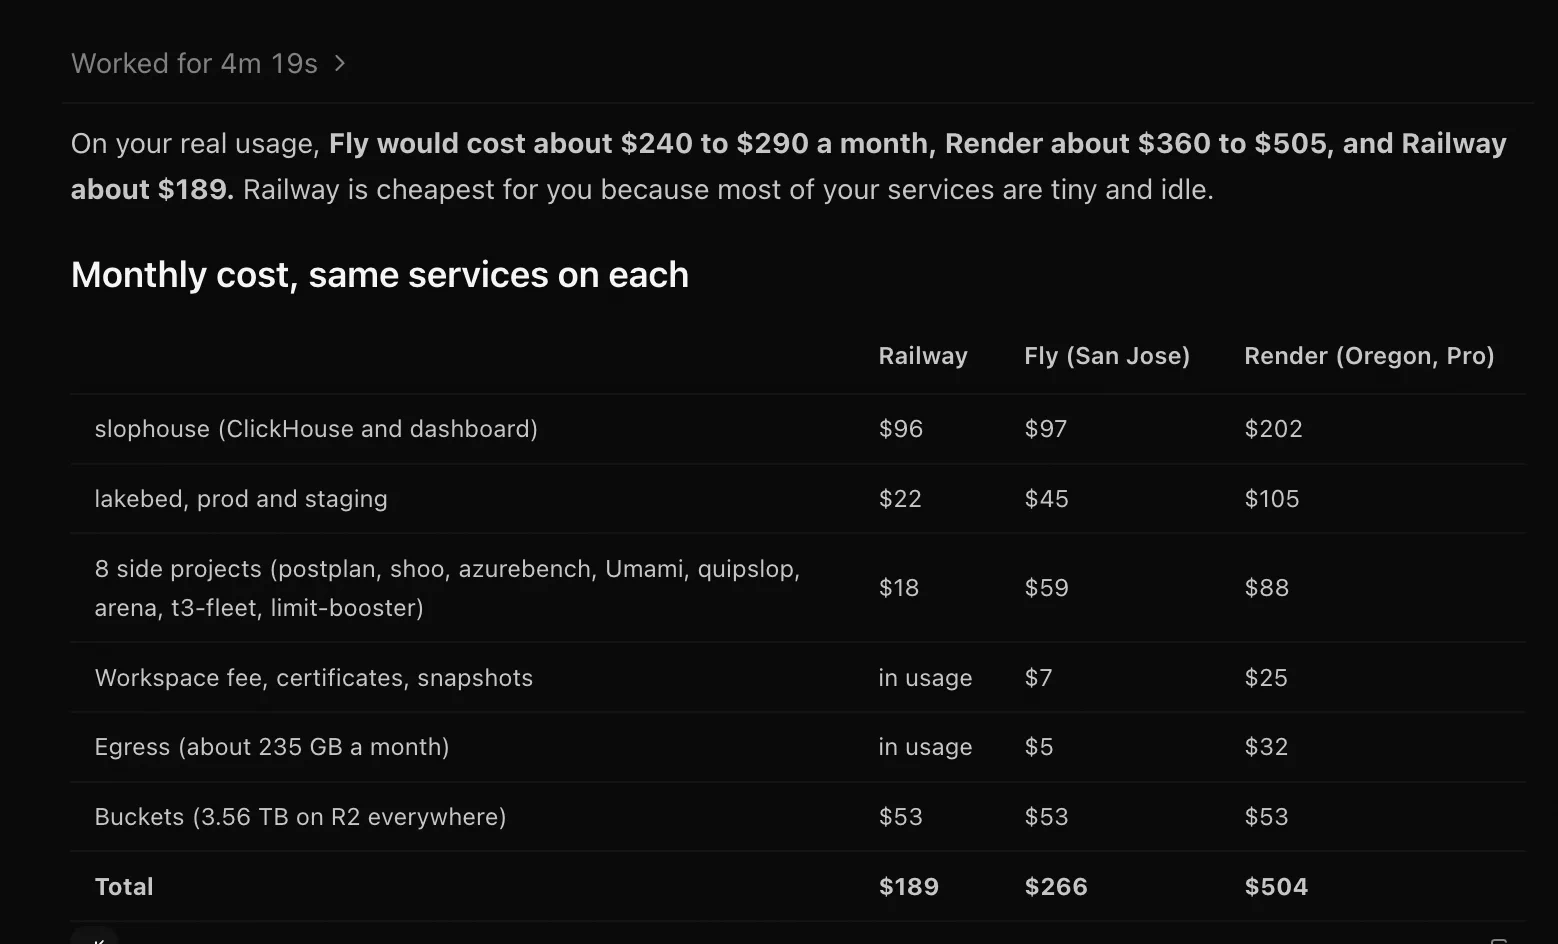Click the bold "Fly would cost about $240 to $290" text
The image size is (1558, 944).
point(569,144)
